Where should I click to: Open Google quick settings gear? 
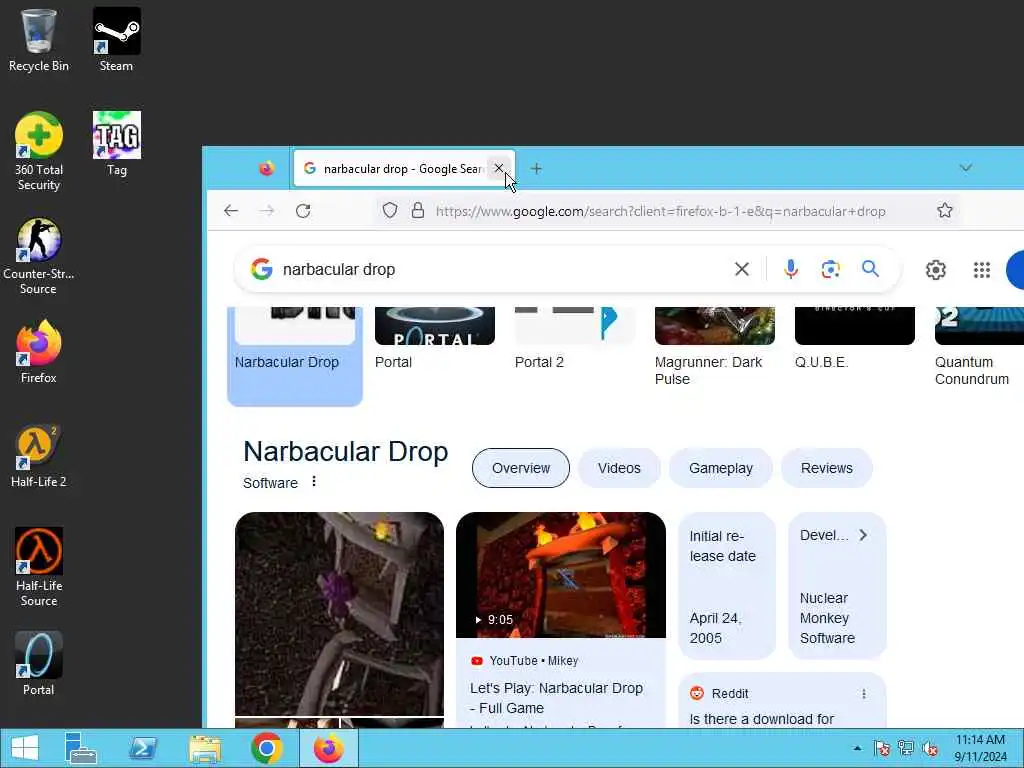(x=936, y=270)
